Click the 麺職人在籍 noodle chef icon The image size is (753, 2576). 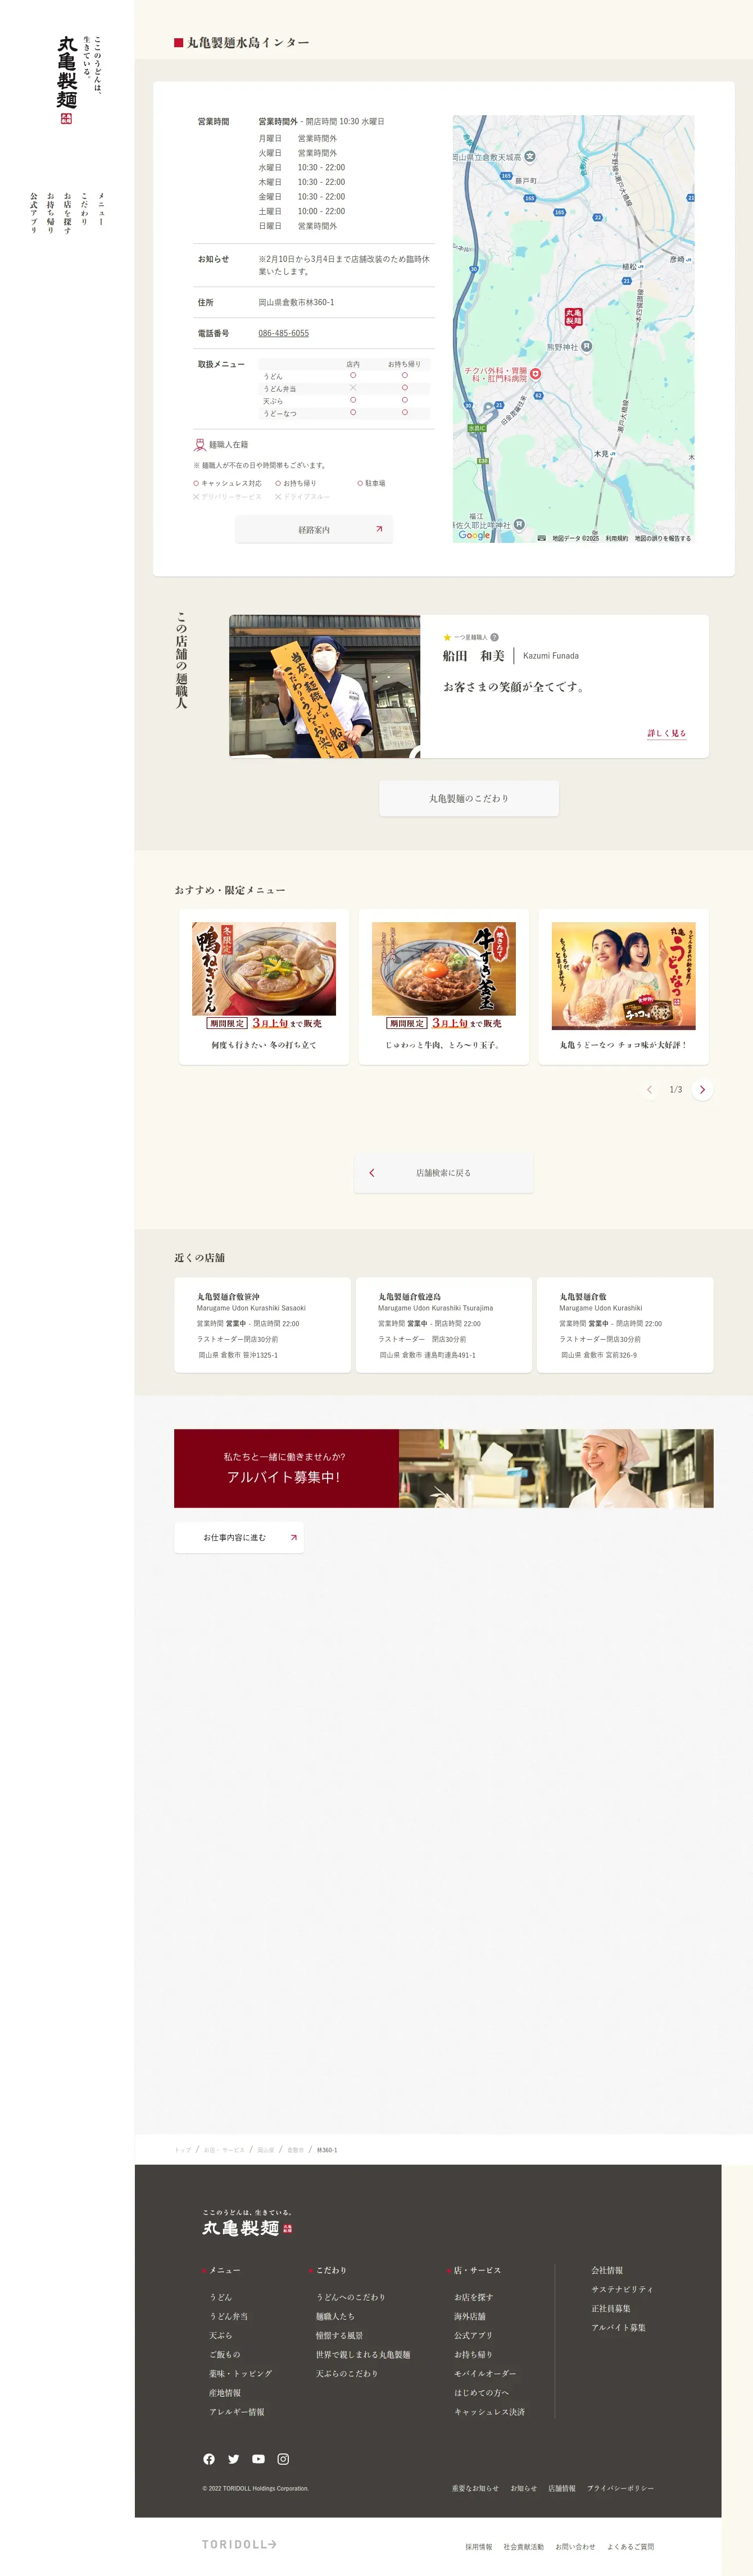pyautogui.click(x=200, y=445)
